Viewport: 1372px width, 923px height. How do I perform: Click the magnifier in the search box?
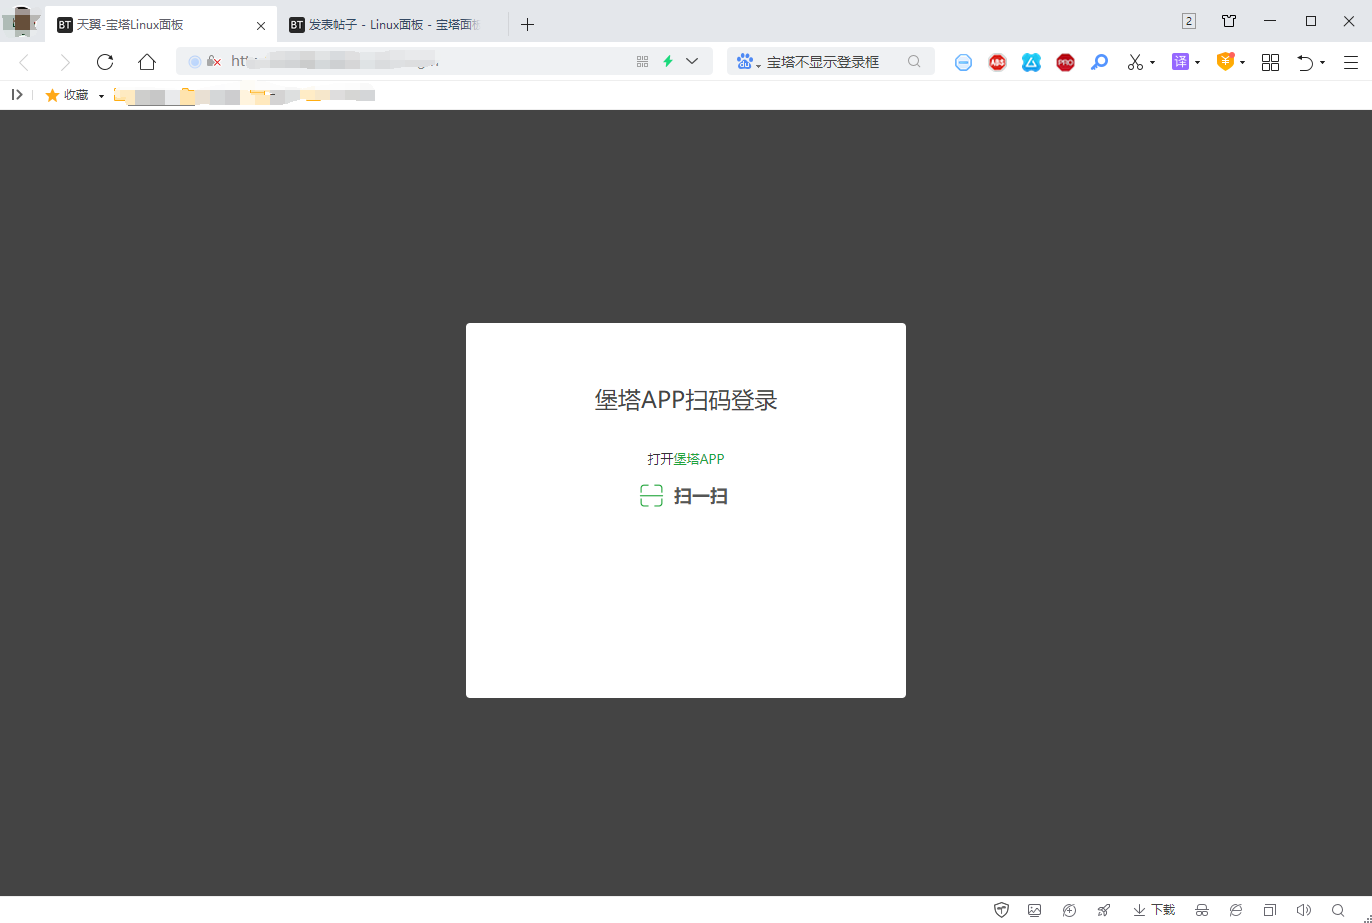(914, 62)
